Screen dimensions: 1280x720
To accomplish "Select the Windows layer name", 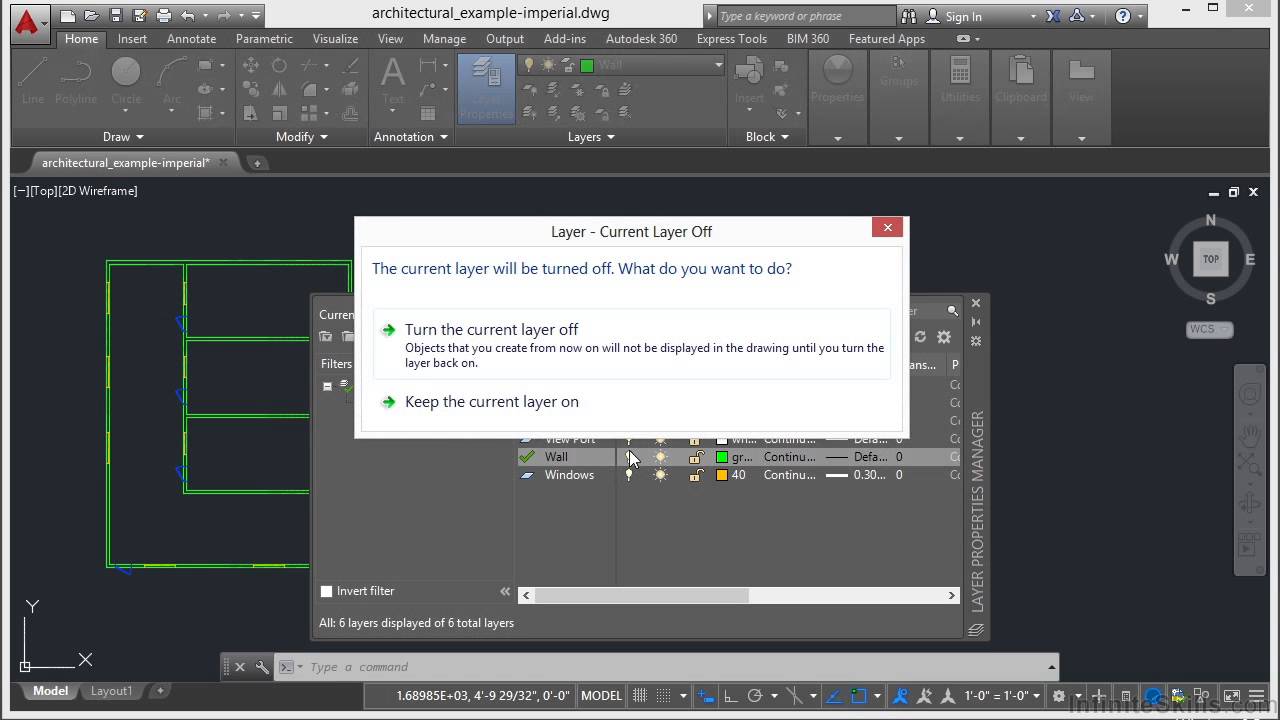I will click(x=569, y=475).
